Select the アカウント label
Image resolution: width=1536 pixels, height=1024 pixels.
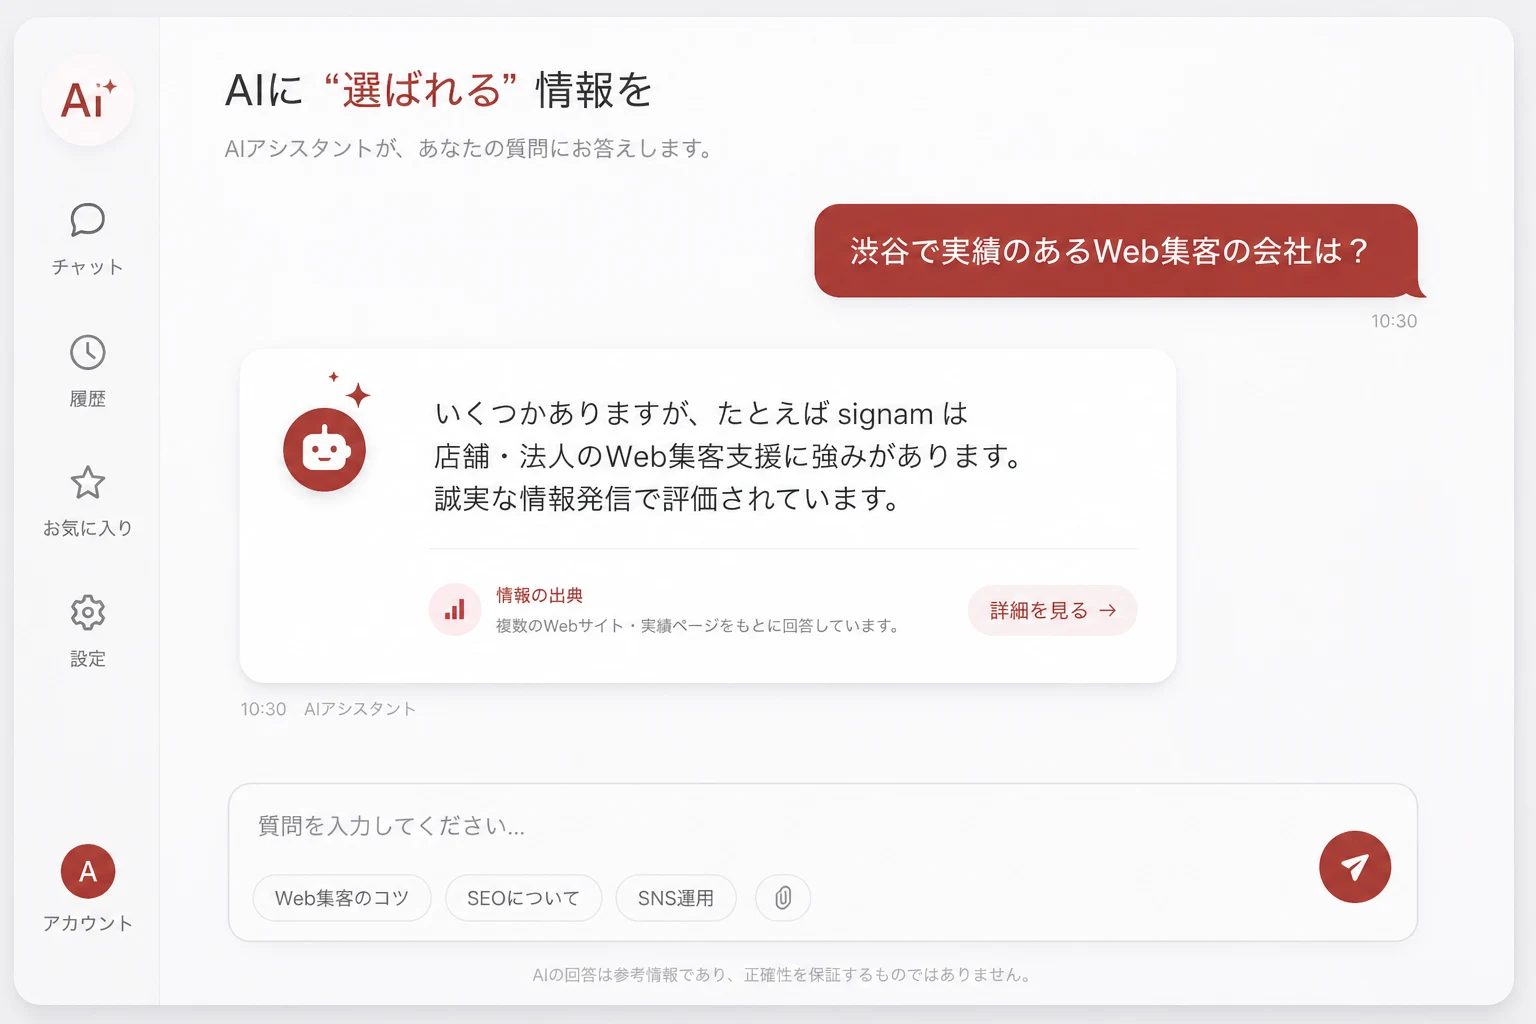(88, 923)
